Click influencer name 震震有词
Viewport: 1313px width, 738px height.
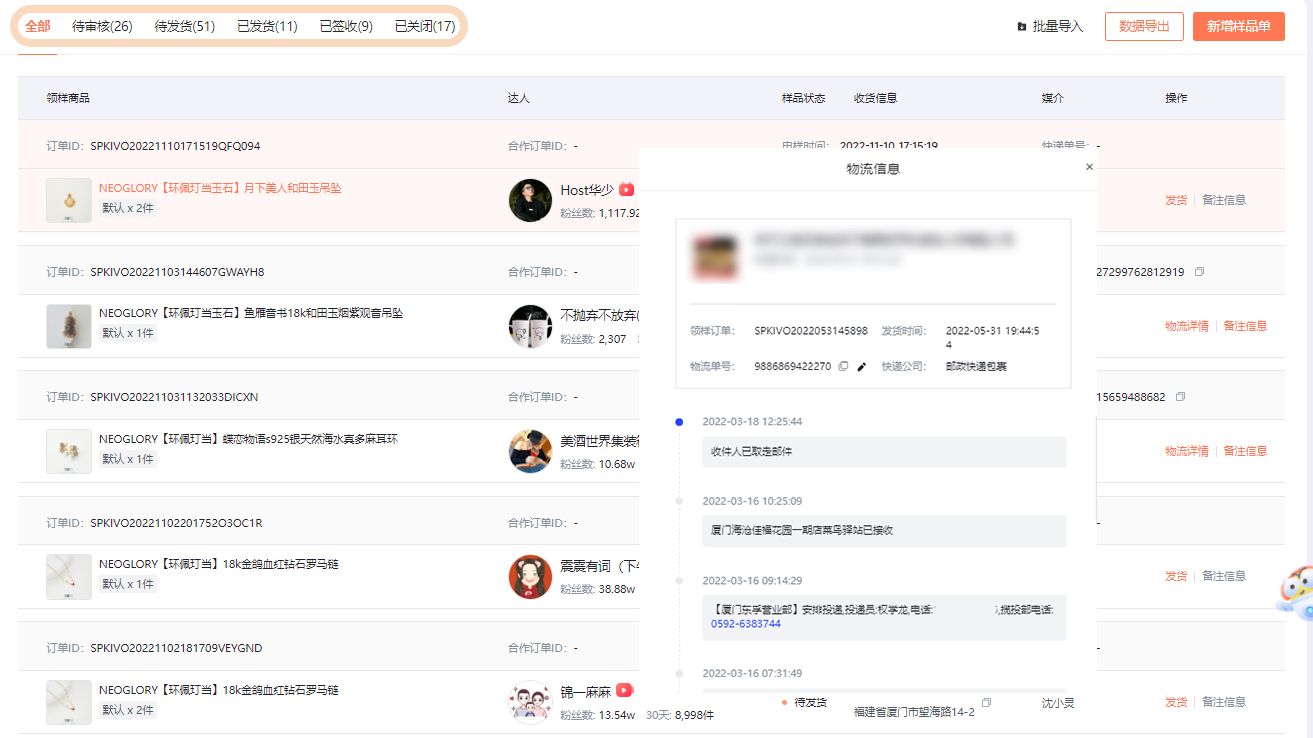[600, 566]
